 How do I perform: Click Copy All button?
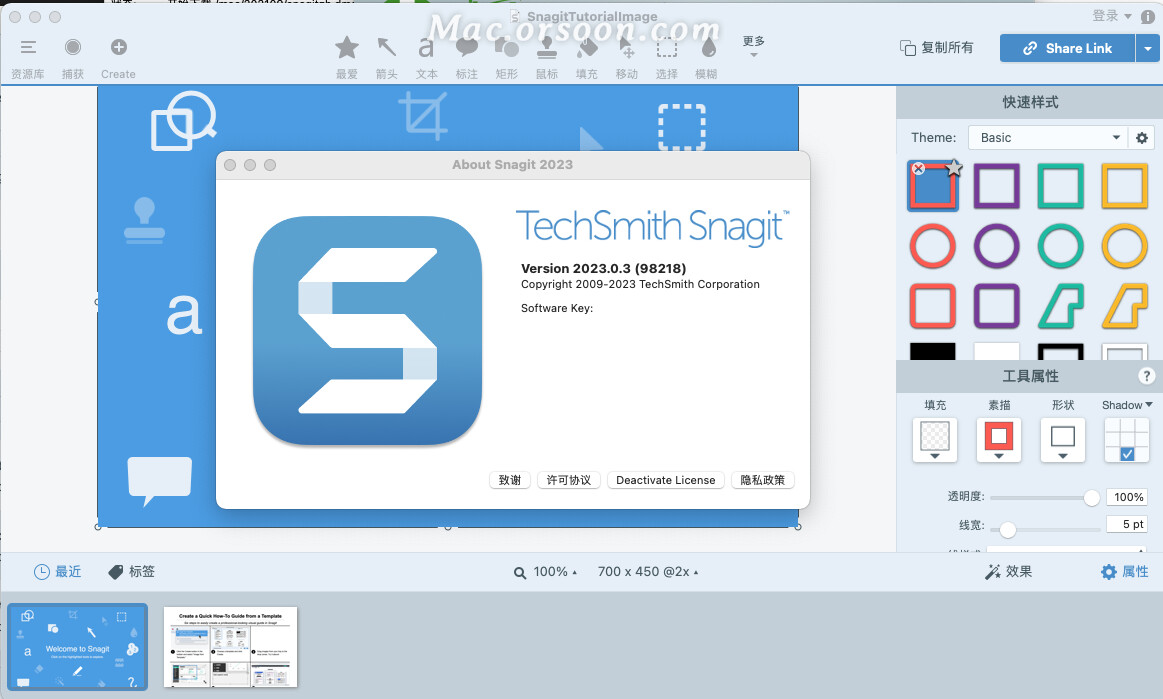tap(936, 47)
